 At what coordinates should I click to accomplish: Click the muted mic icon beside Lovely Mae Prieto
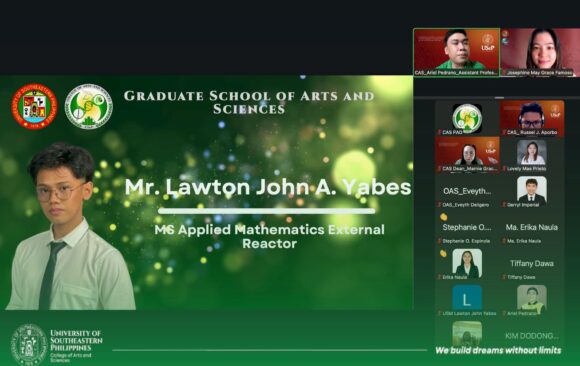click(x=504, y=168)
